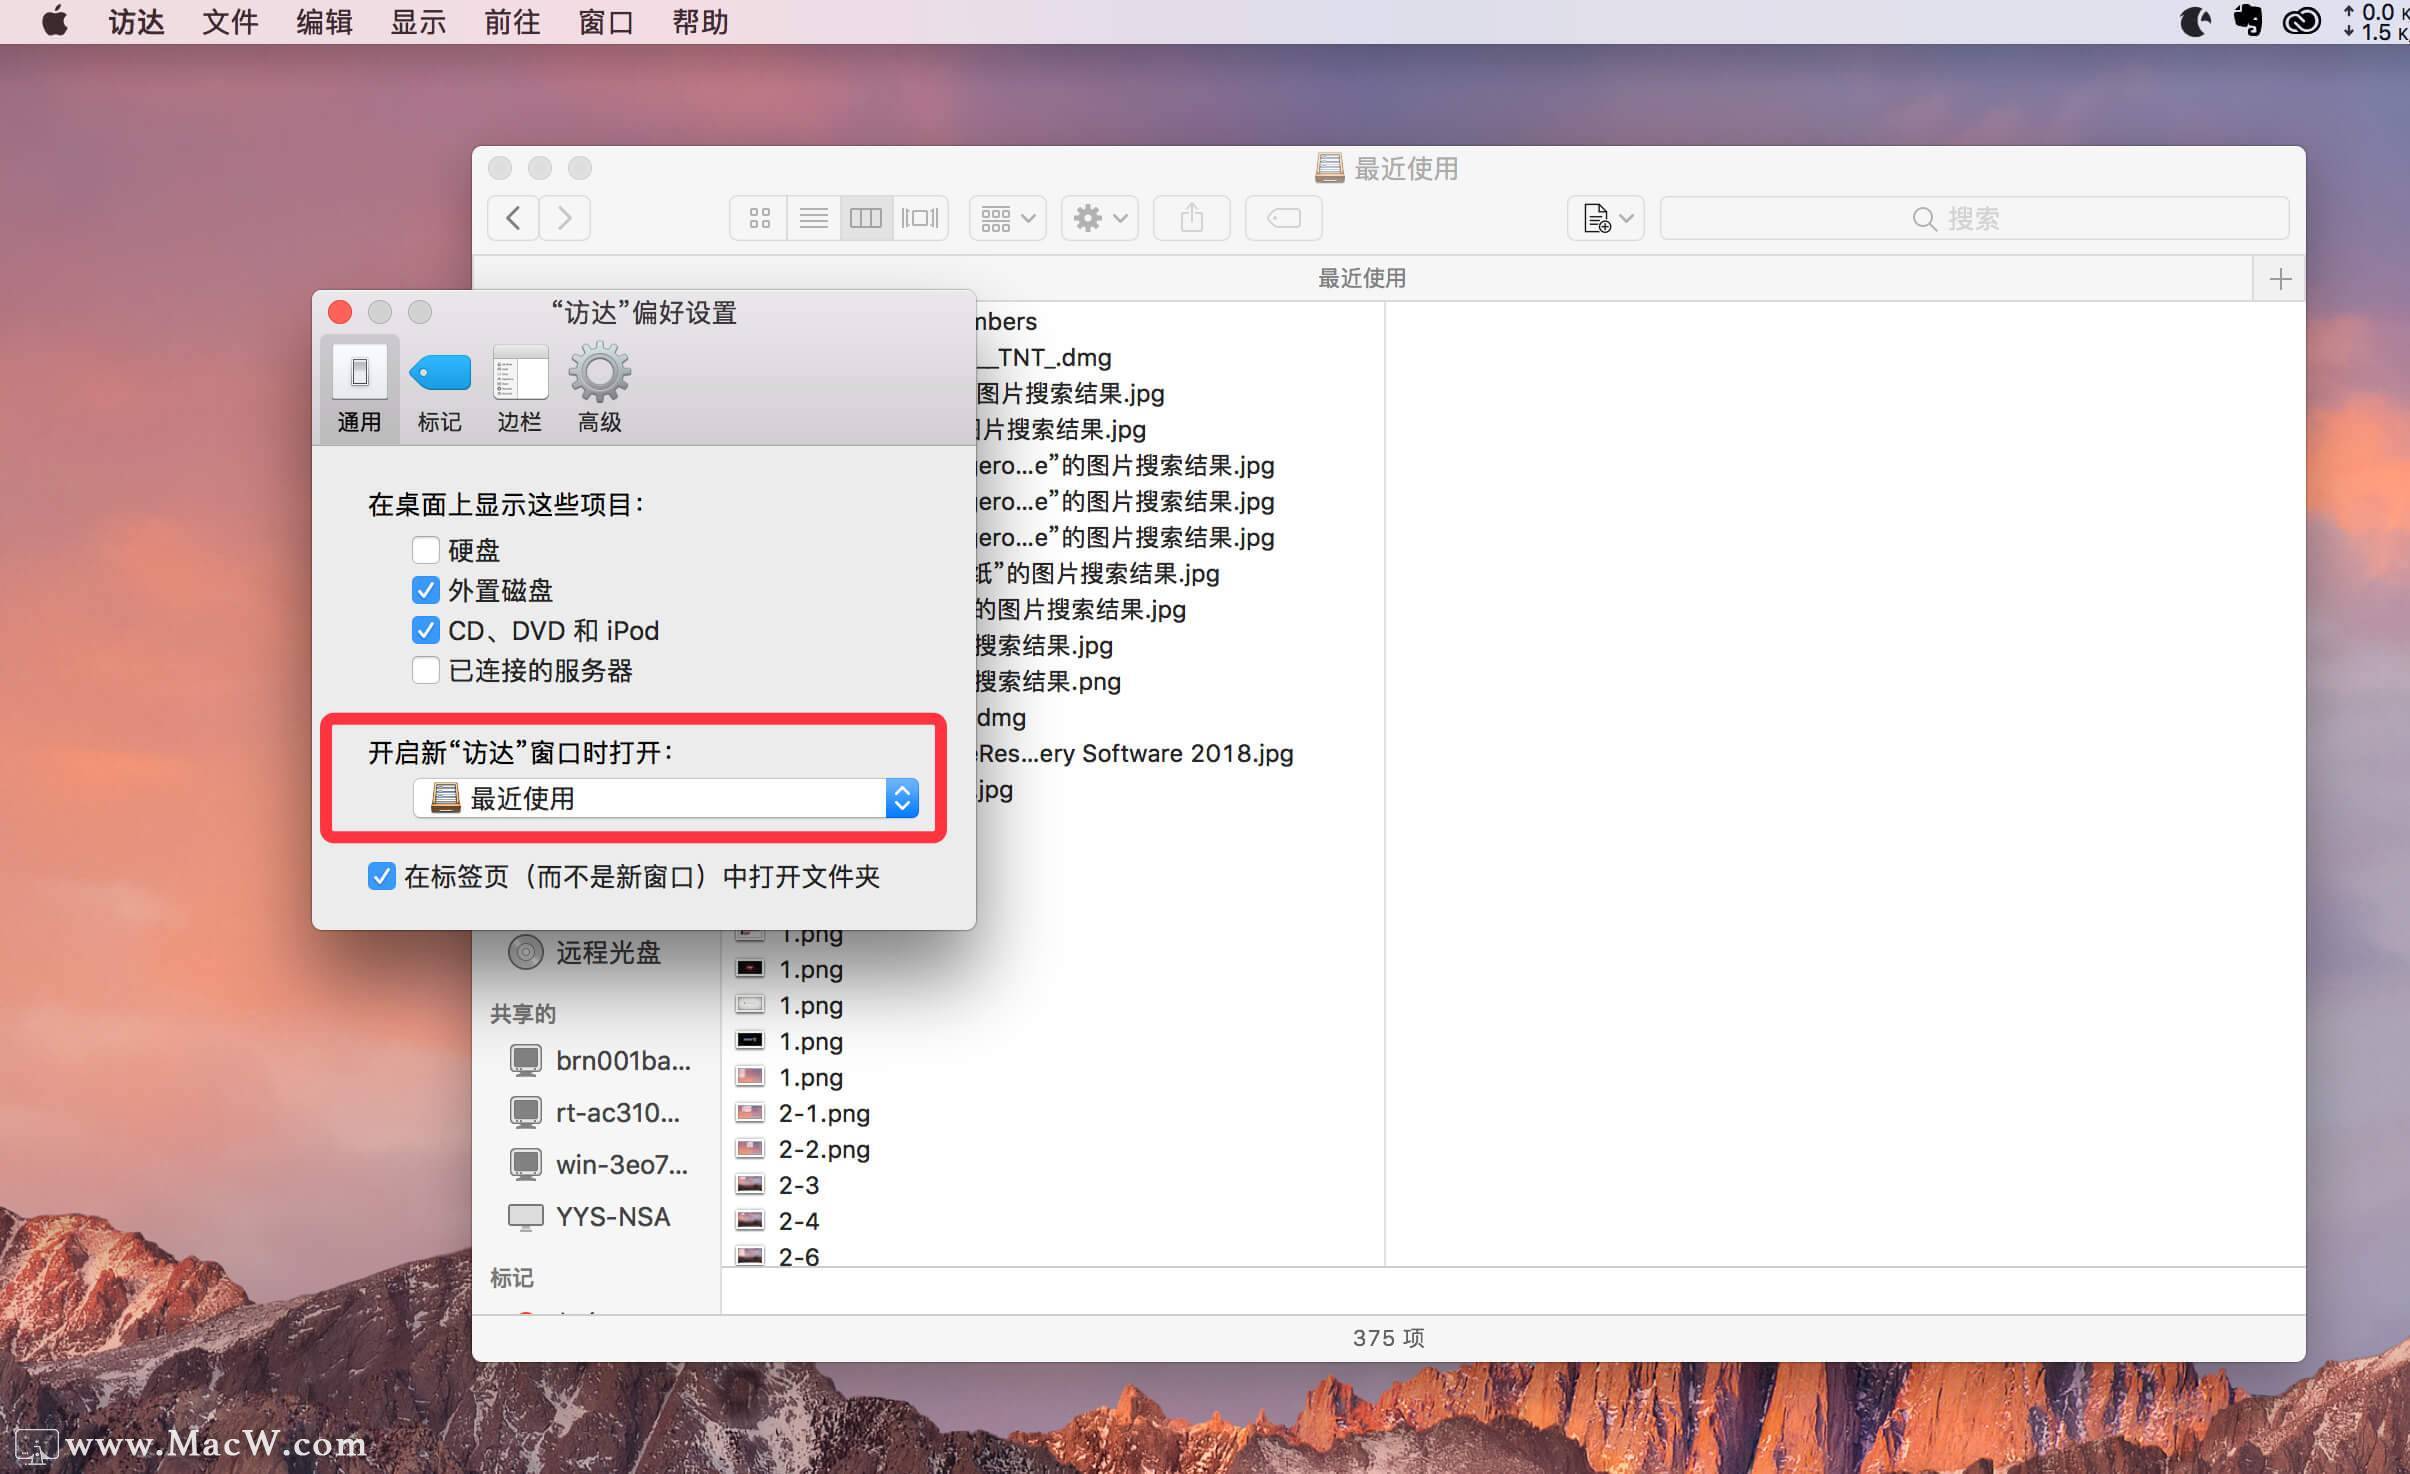This screenshot has height=1474, width=2410.
Task: Open the 前往 menu
Action: click(x=512, y=22)
